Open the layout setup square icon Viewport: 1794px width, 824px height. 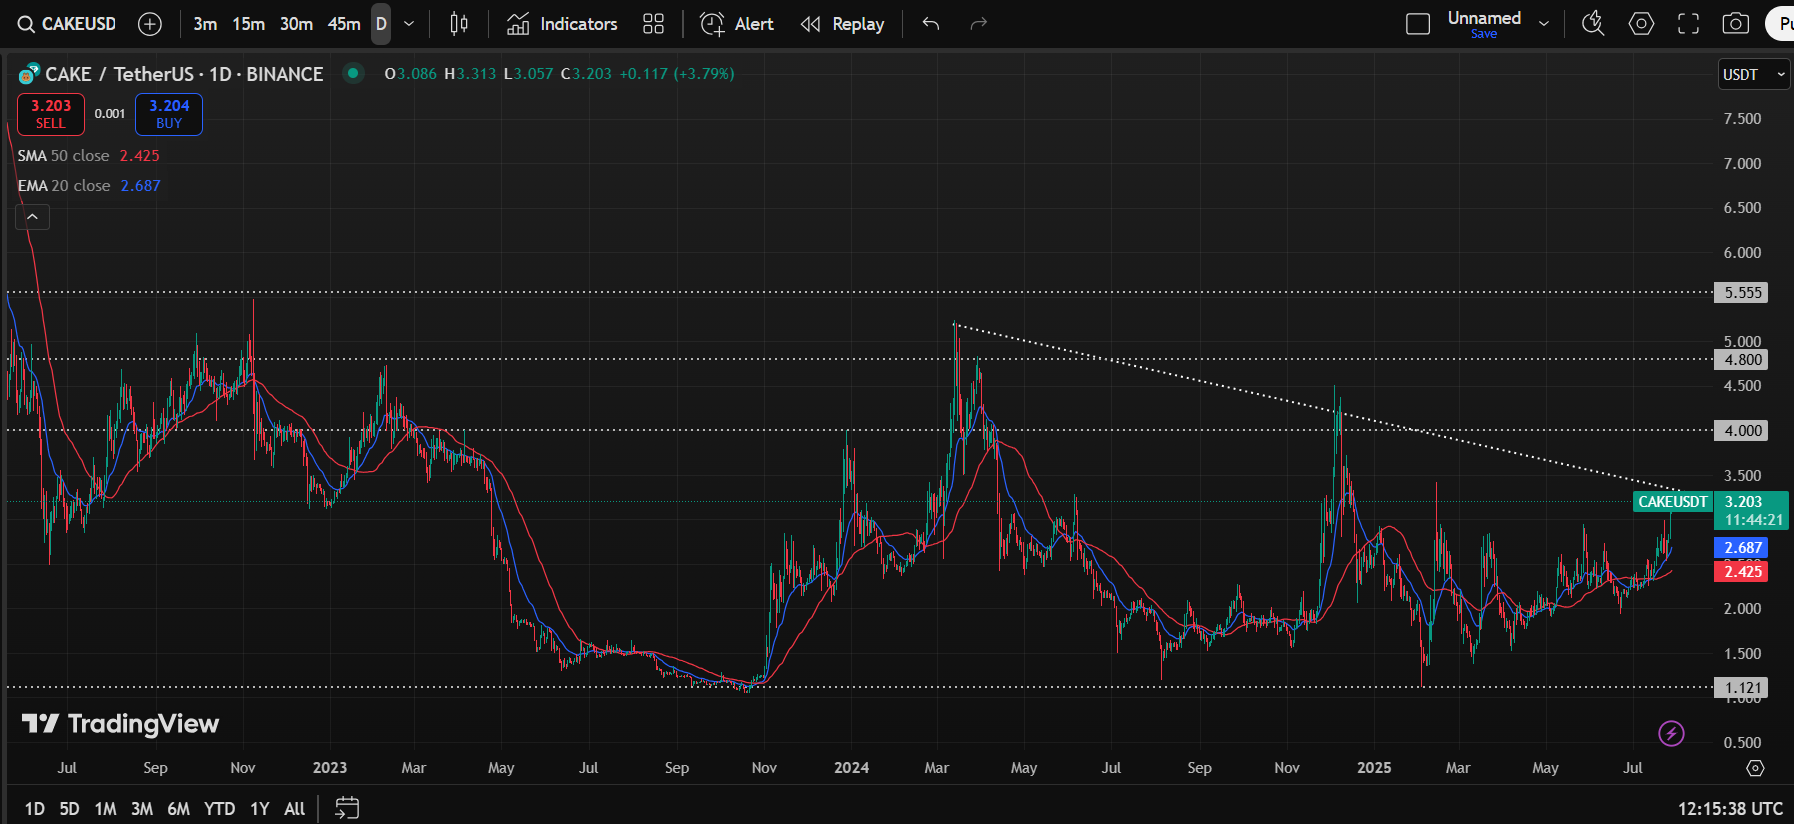(x=1418, y=24)
